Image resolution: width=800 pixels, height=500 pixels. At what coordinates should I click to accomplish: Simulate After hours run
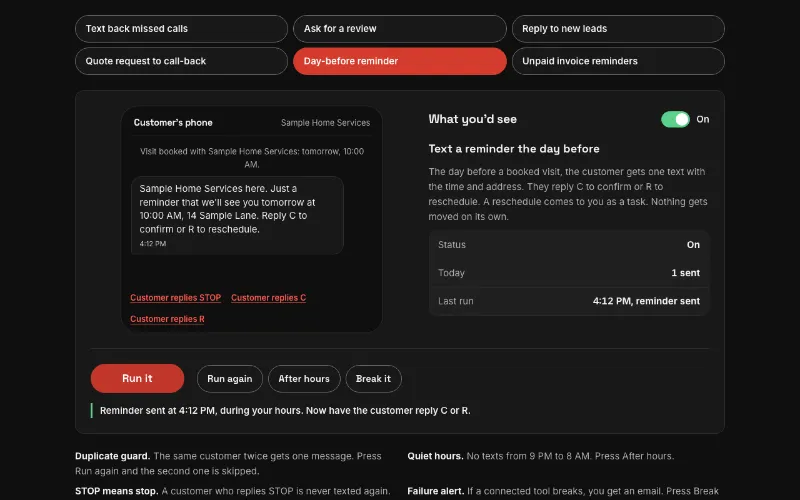[x=304, y=379]
